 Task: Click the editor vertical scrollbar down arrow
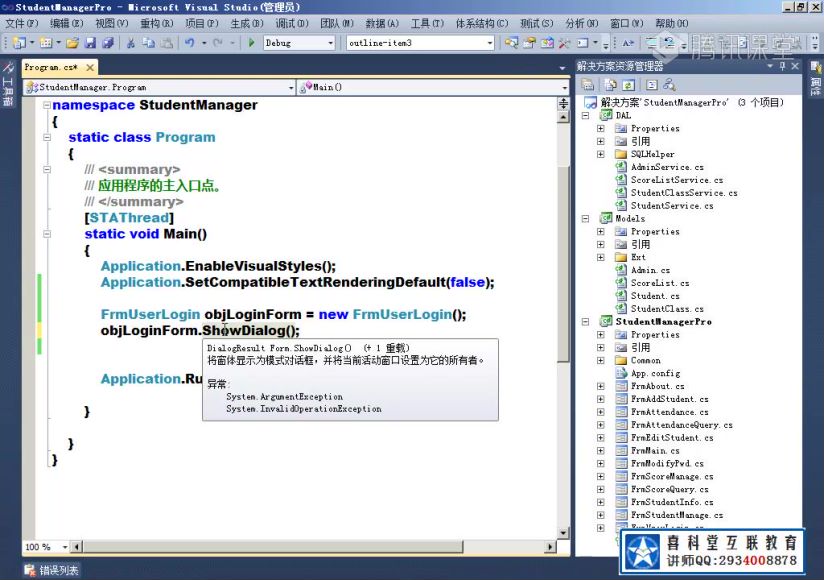tap(563, 533)
